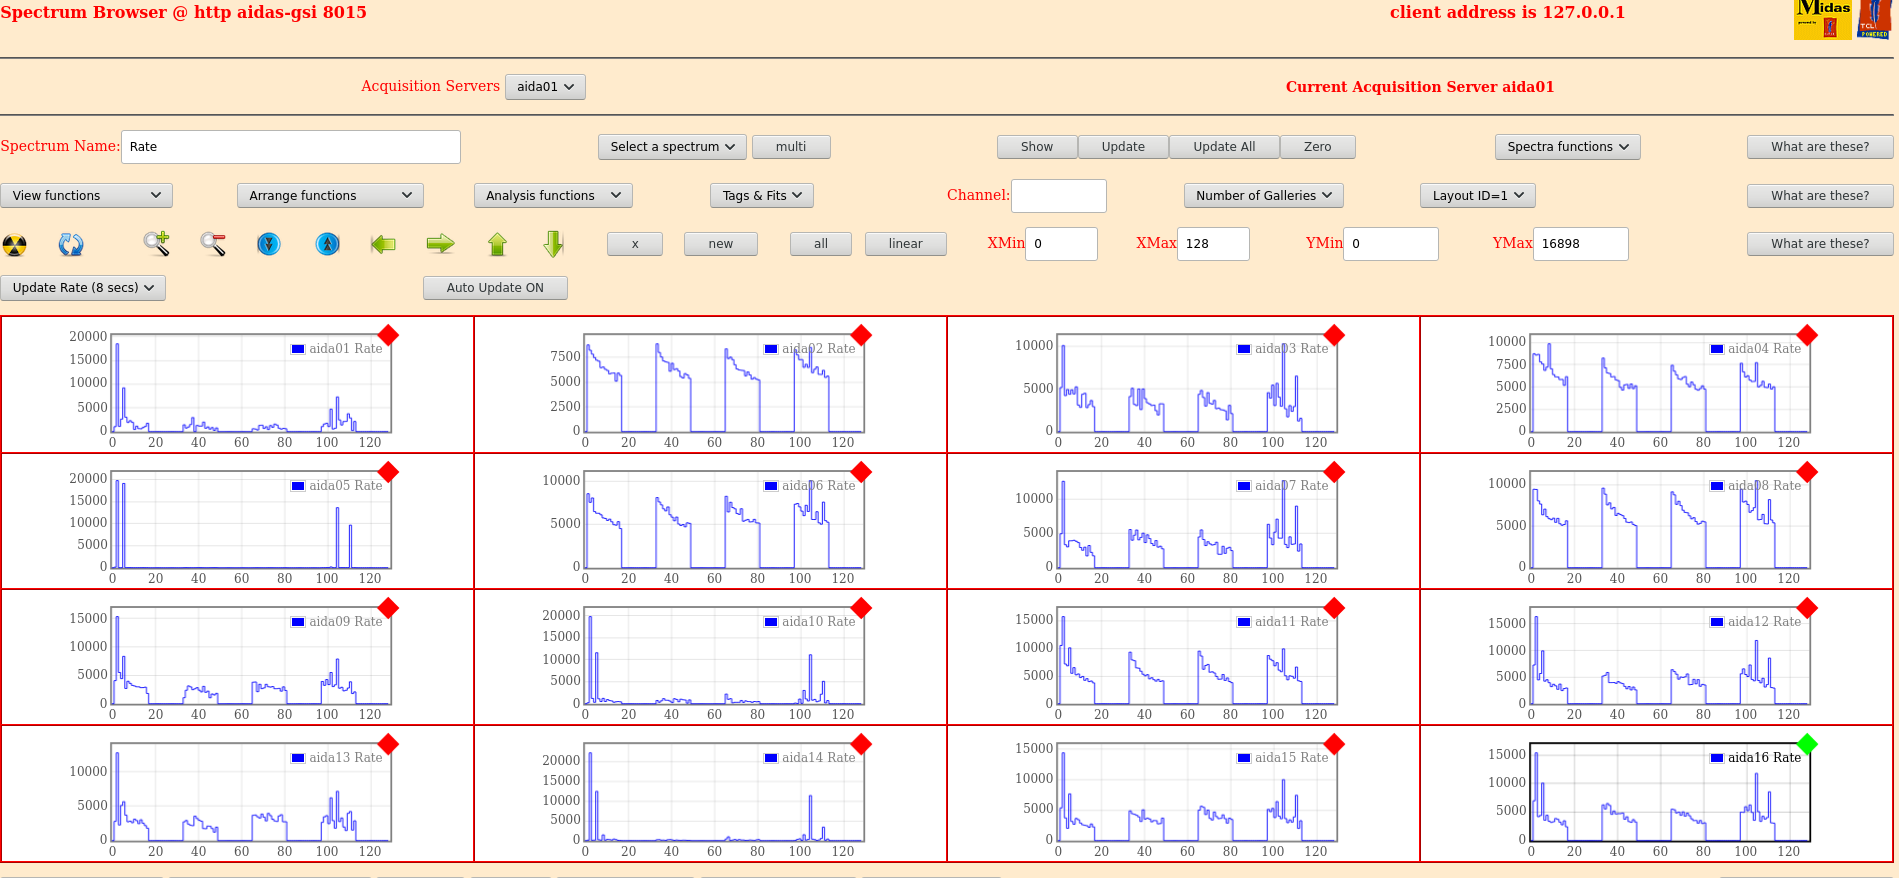Toggle selection diamond on aida12 Rate
Screen dimensions: 1899x878
(1807, 608)
